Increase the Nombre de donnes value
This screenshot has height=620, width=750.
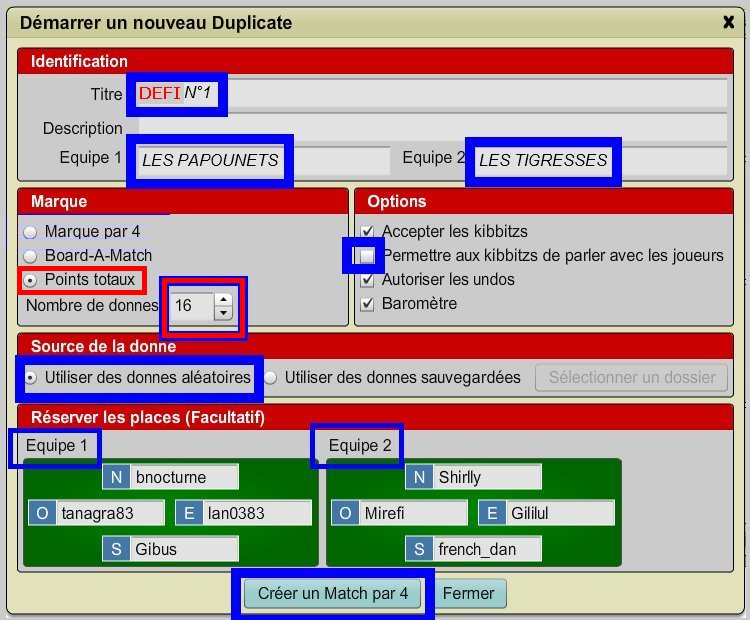[223, 298]
